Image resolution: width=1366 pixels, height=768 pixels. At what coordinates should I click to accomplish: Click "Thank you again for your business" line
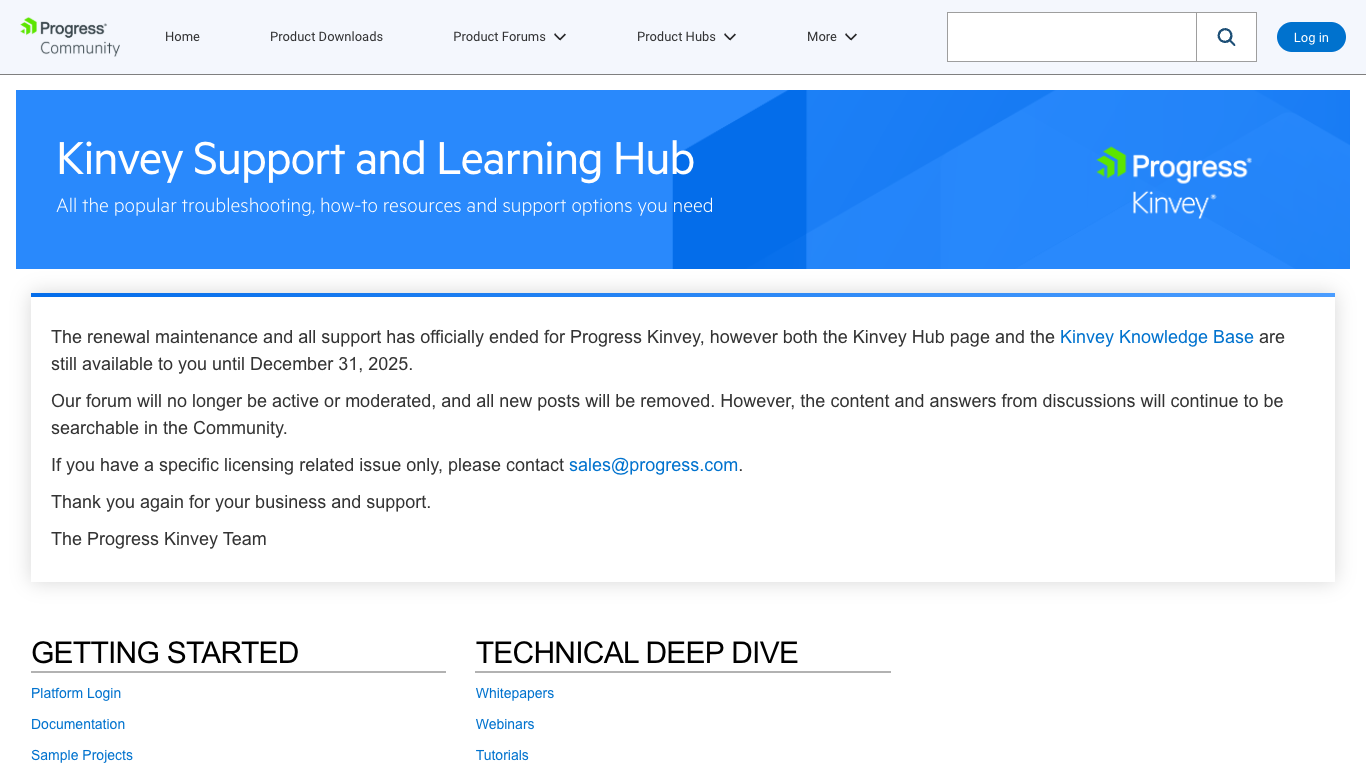click(x=241, y=502)
